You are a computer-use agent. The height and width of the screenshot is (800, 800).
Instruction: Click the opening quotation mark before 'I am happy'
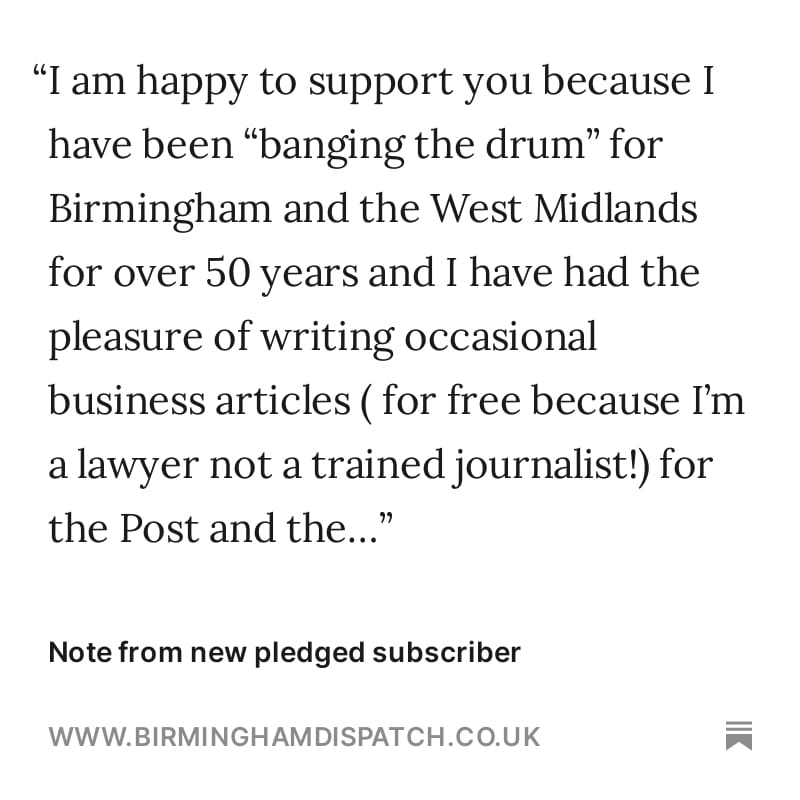pos(40,71)
